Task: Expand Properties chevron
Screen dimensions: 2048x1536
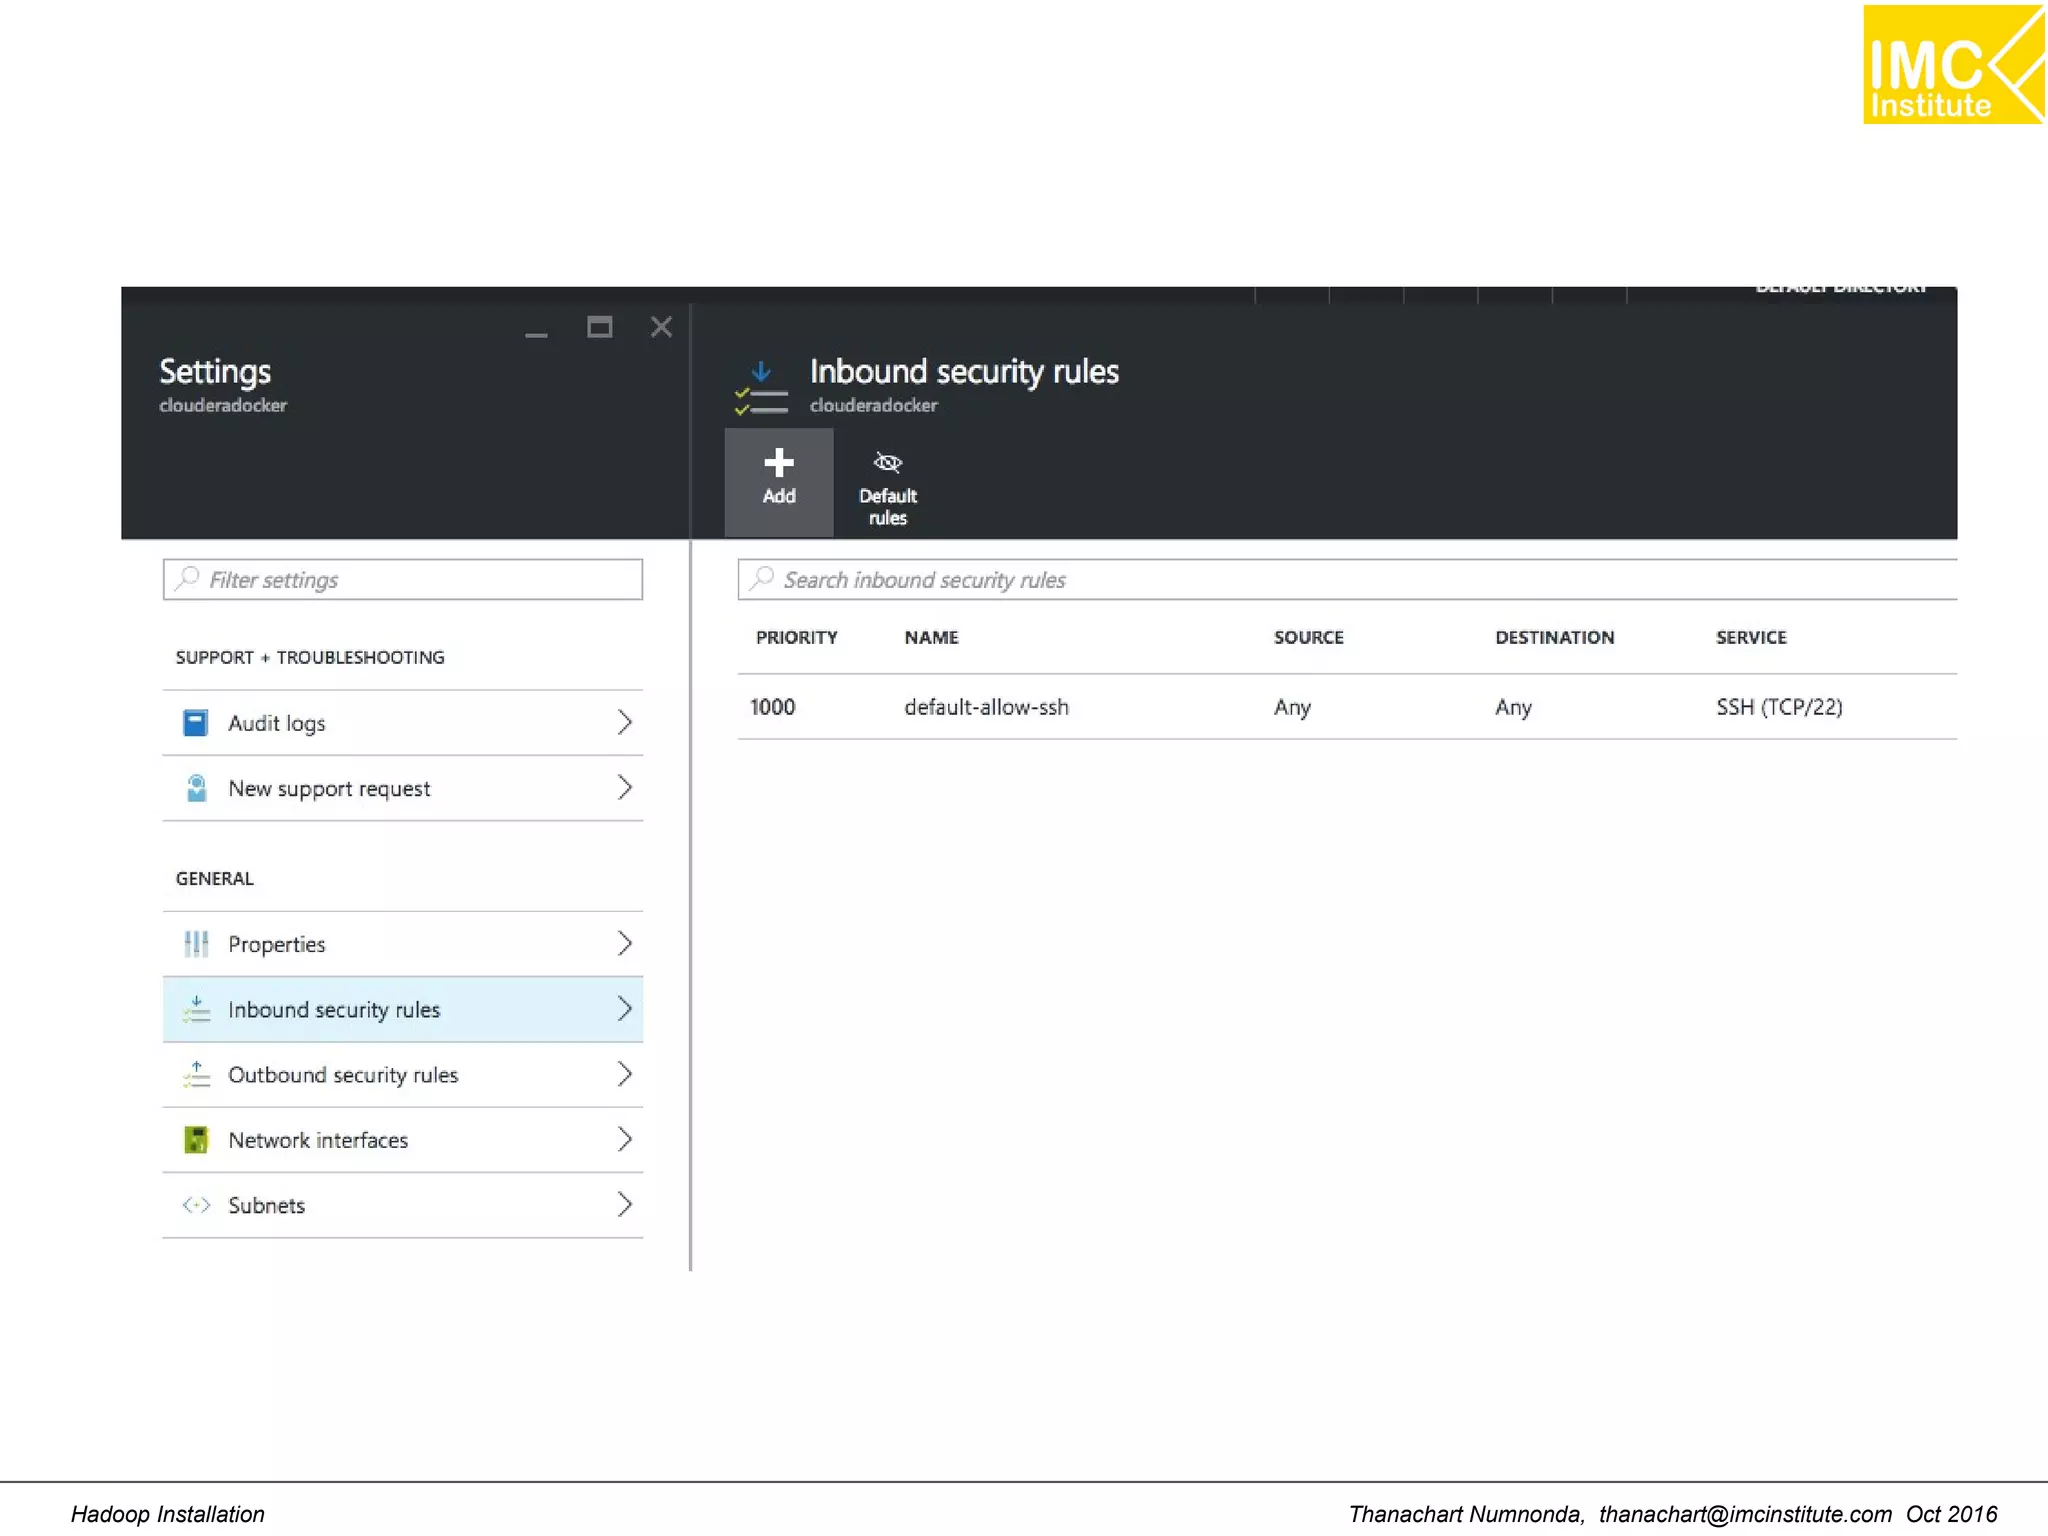Action: click(x=624, y=943)
